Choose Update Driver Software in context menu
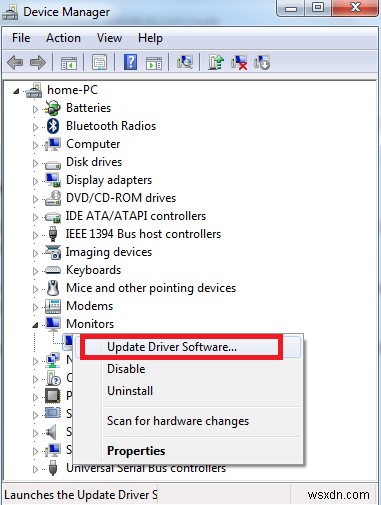The width and height of the screenshot is (381, 505). tap(188, 347)
